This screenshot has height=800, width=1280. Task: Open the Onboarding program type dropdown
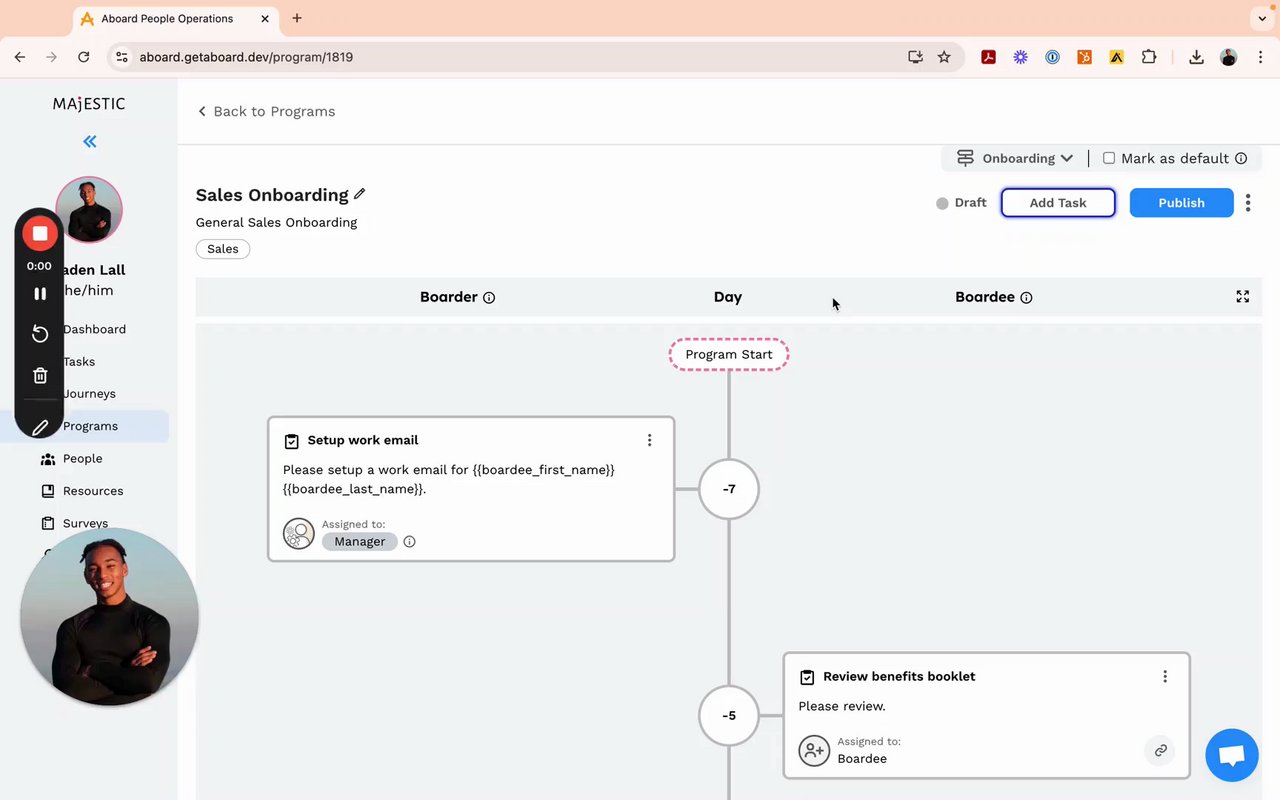1016,158
